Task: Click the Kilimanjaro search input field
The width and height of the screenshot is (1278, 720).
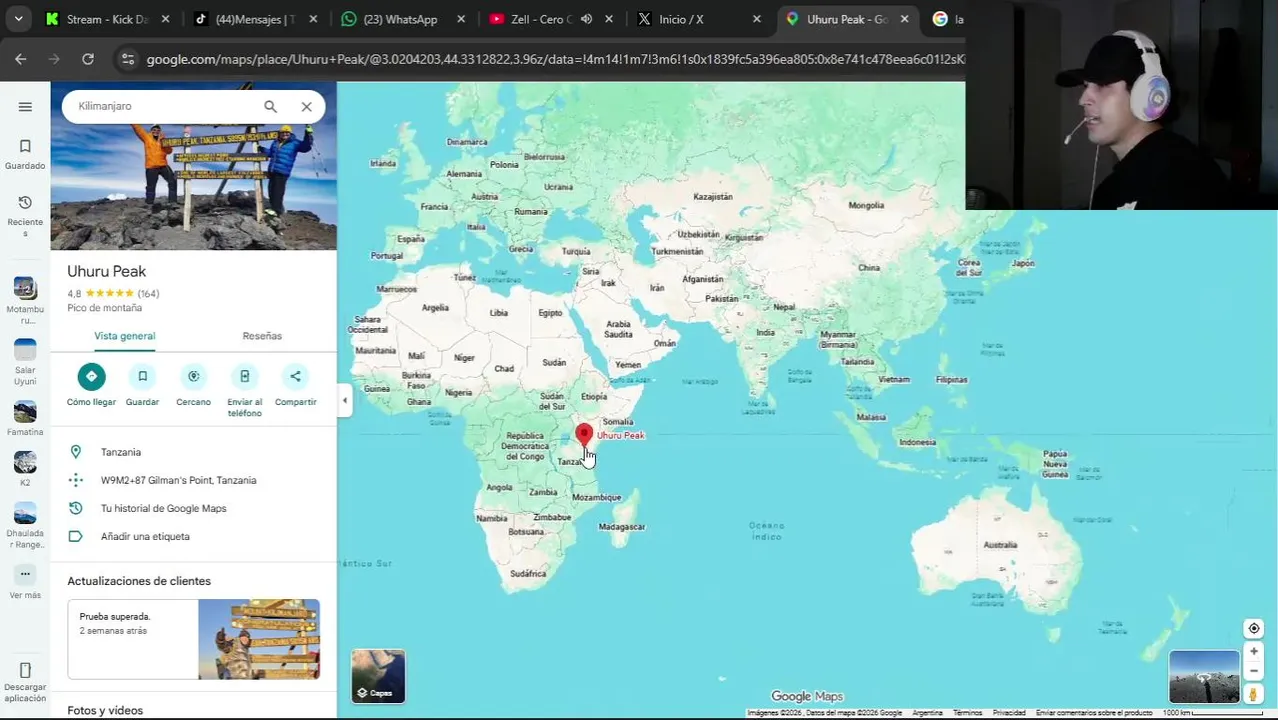Action: coord(160,106)
